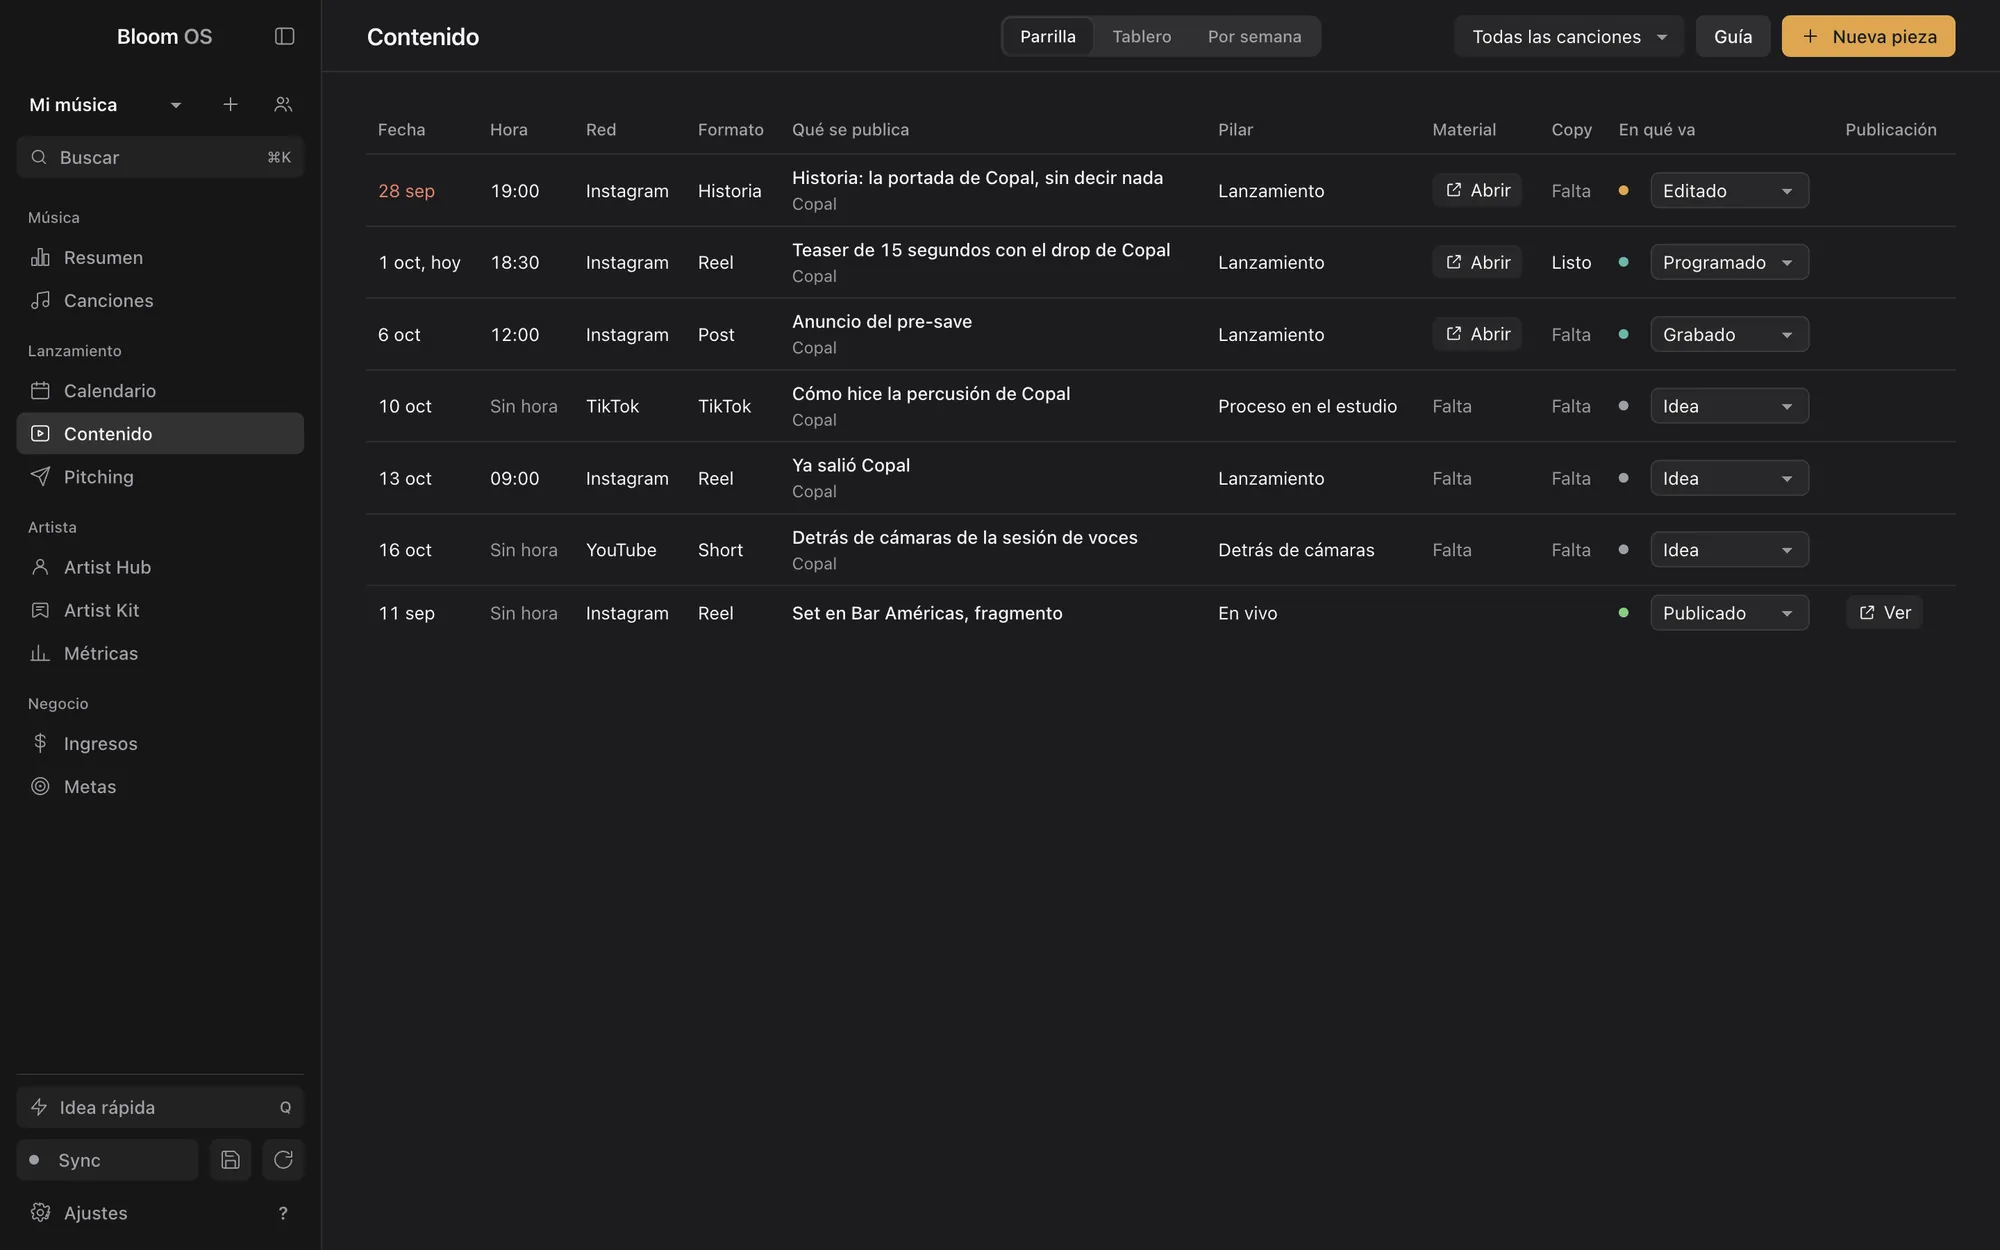Open Idea status for 16 oct row
2000x1250 pixels.
click(1729, 550)
